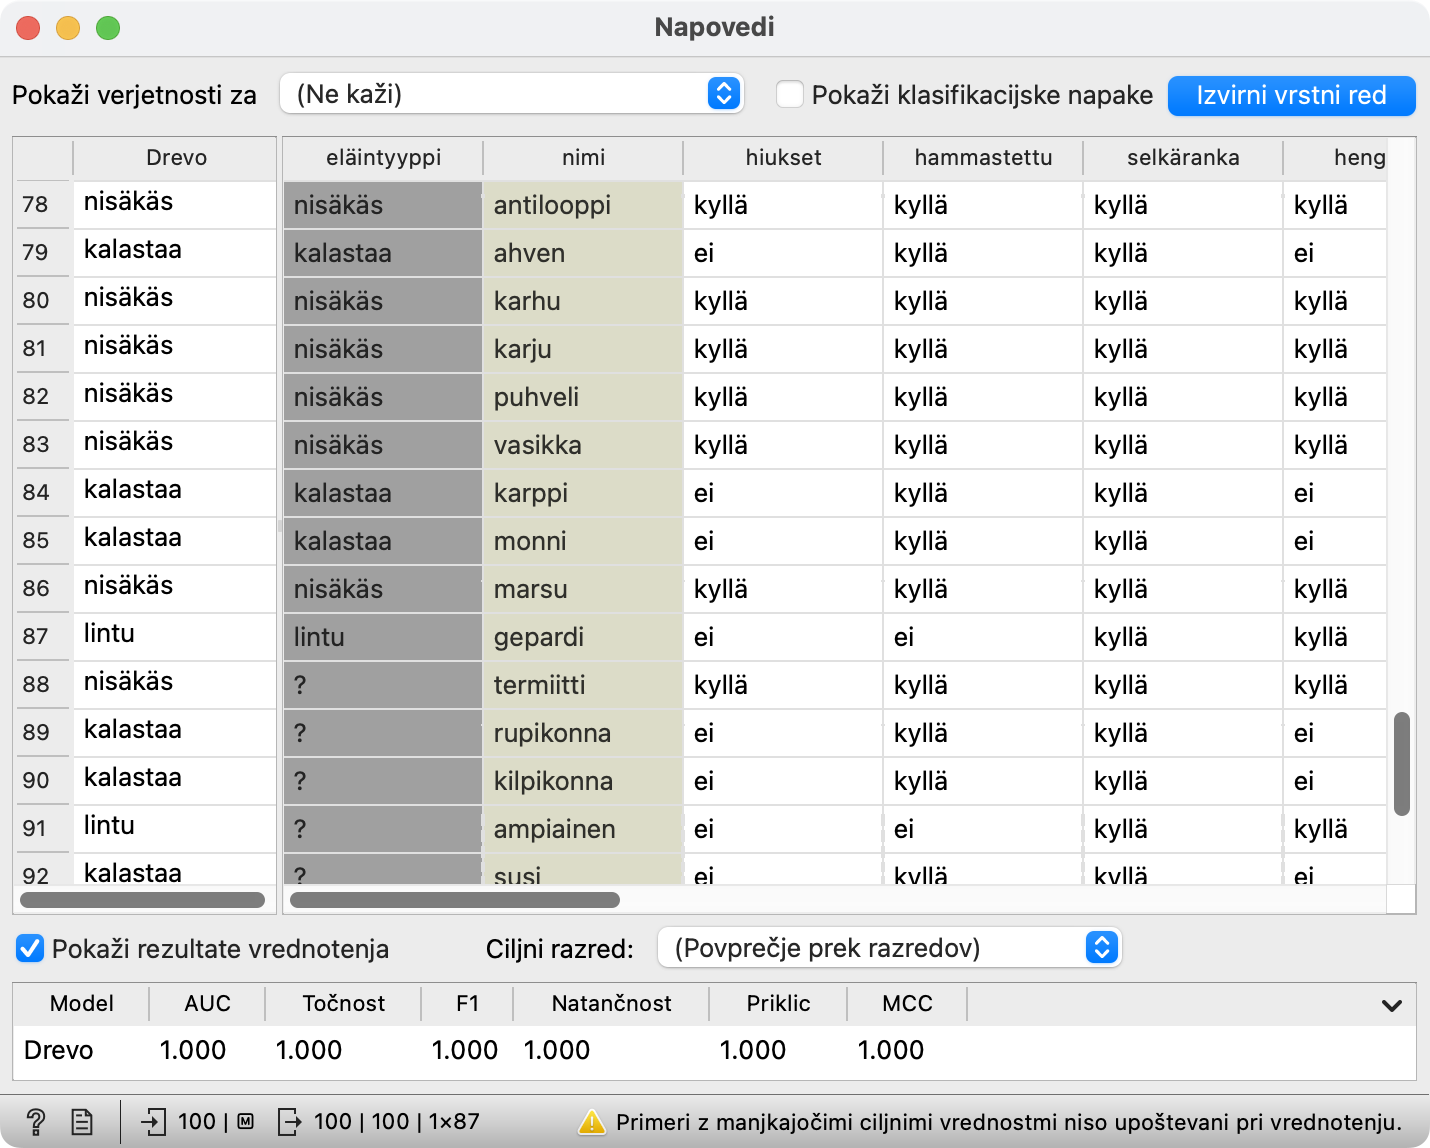Open 'Ciljni razred' dropdown
This screenshot has height=1148, width=1430.
click(889, 948)
